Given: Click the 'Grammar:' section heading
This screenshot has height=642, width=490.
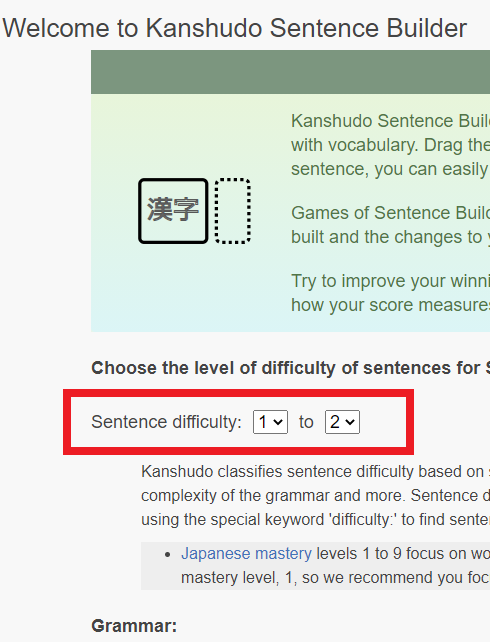Looking at the screenshot, I should coord(134,626).
